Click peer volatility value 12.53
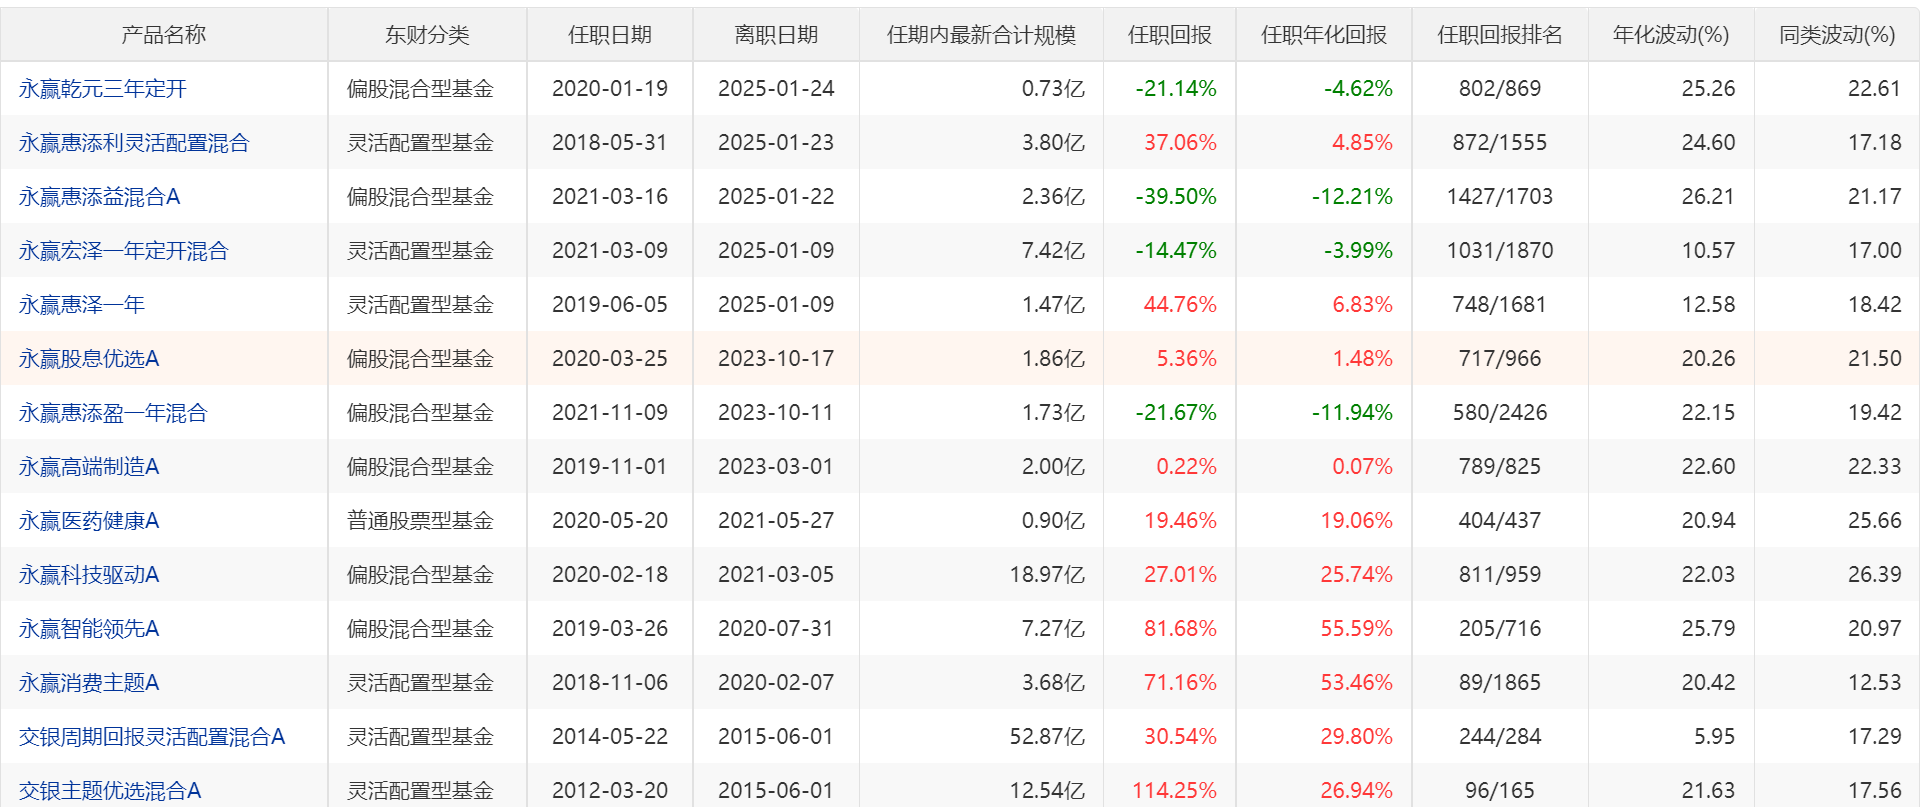The image size is (1922, 807). tap(1874, 683)
